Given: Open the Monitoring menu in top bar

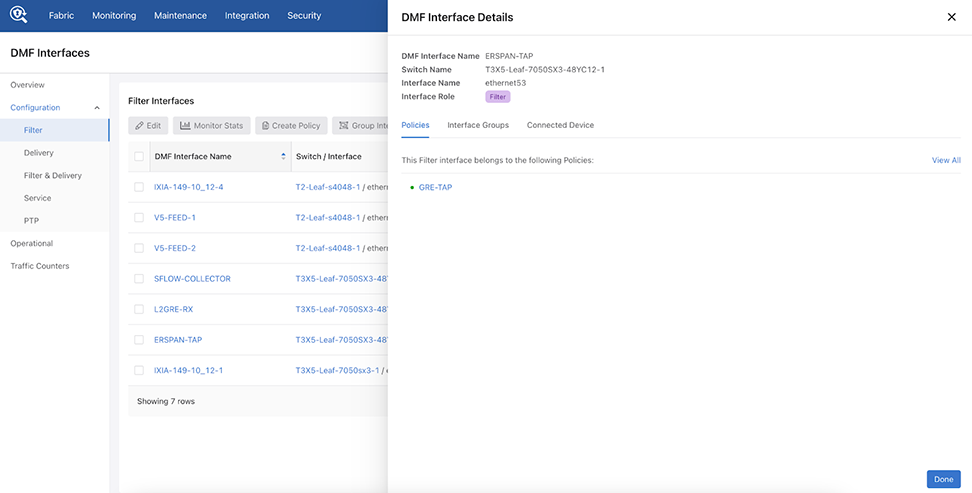Looking at the screenshot, I should click(114, 16).
